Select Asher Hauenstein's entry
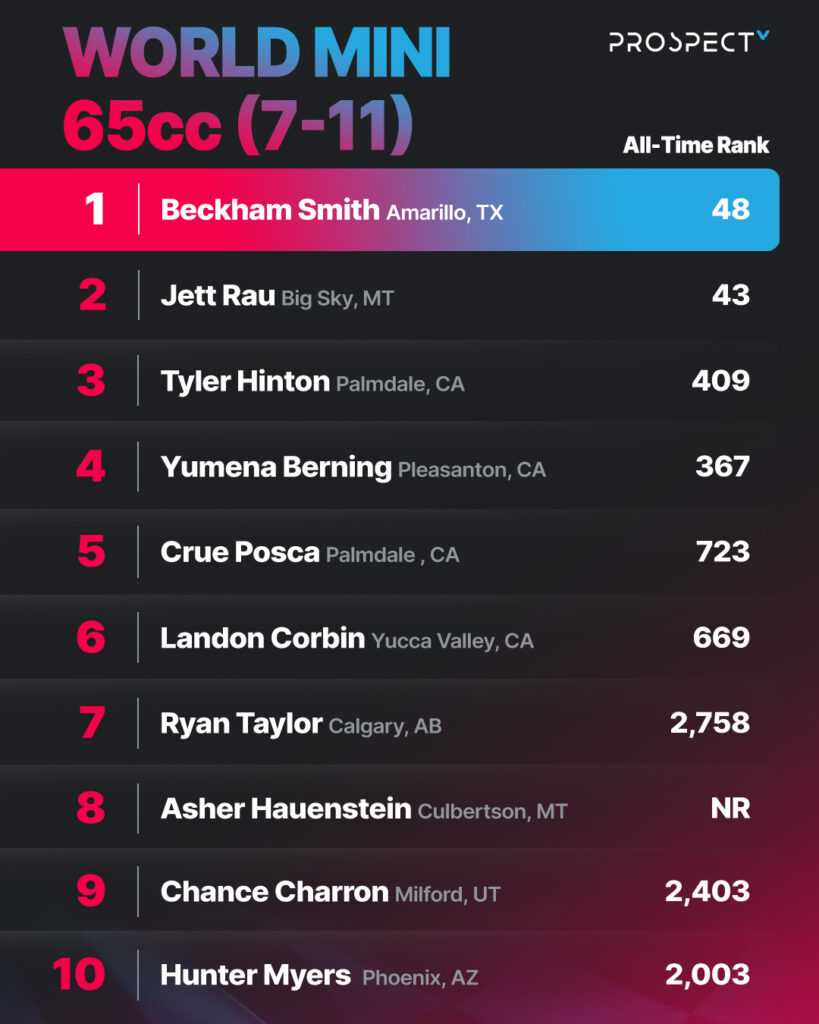This screenshot has width=819, height=1024. (286, 808)
